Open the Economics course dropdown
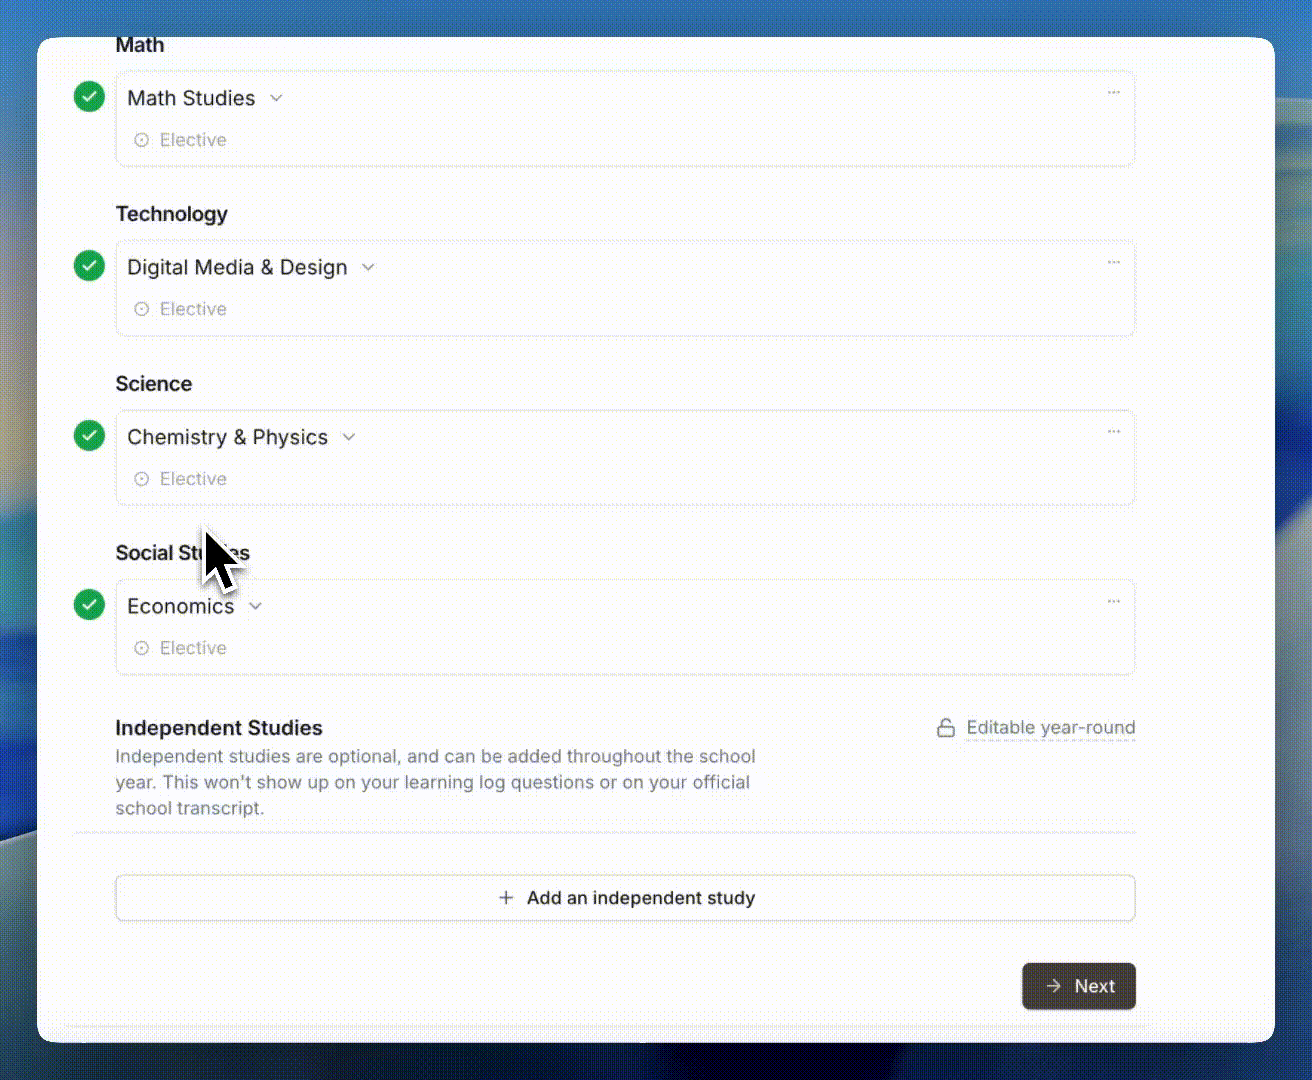Viewport: 1312px width, 1080px height. click(255, 606)
